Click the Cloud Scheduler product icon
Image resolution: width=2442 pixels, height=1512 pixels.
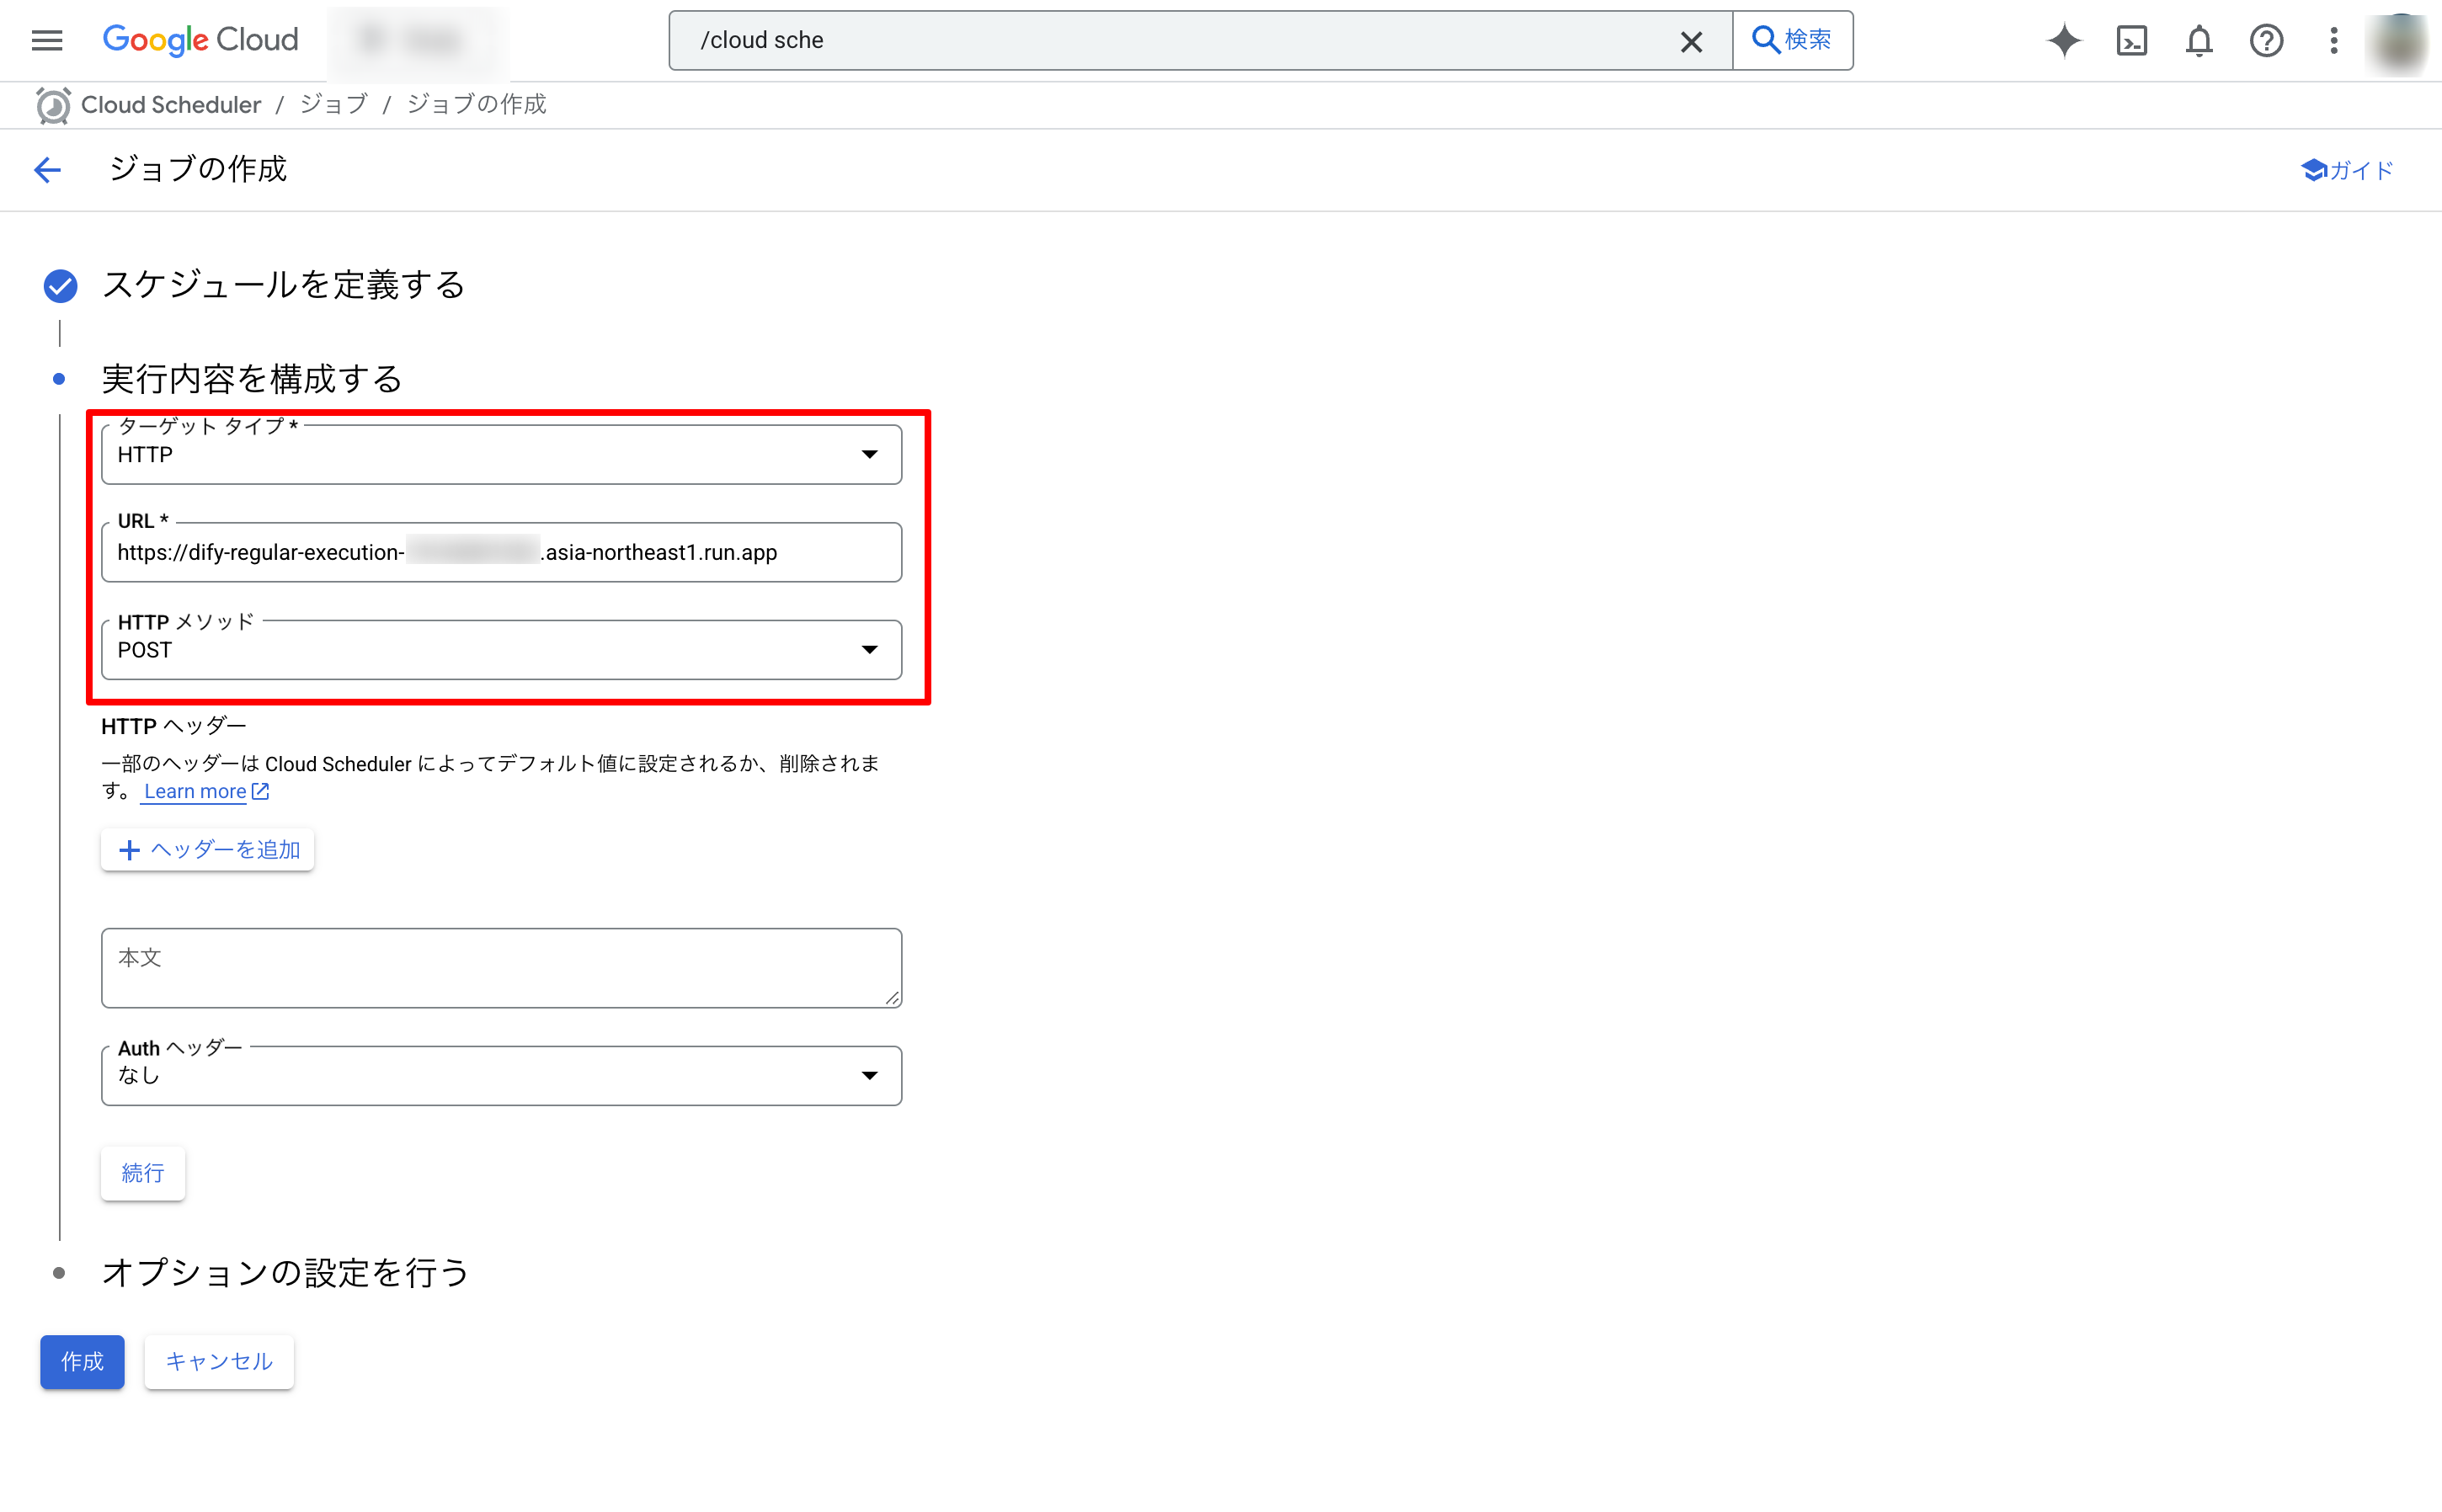53,105
